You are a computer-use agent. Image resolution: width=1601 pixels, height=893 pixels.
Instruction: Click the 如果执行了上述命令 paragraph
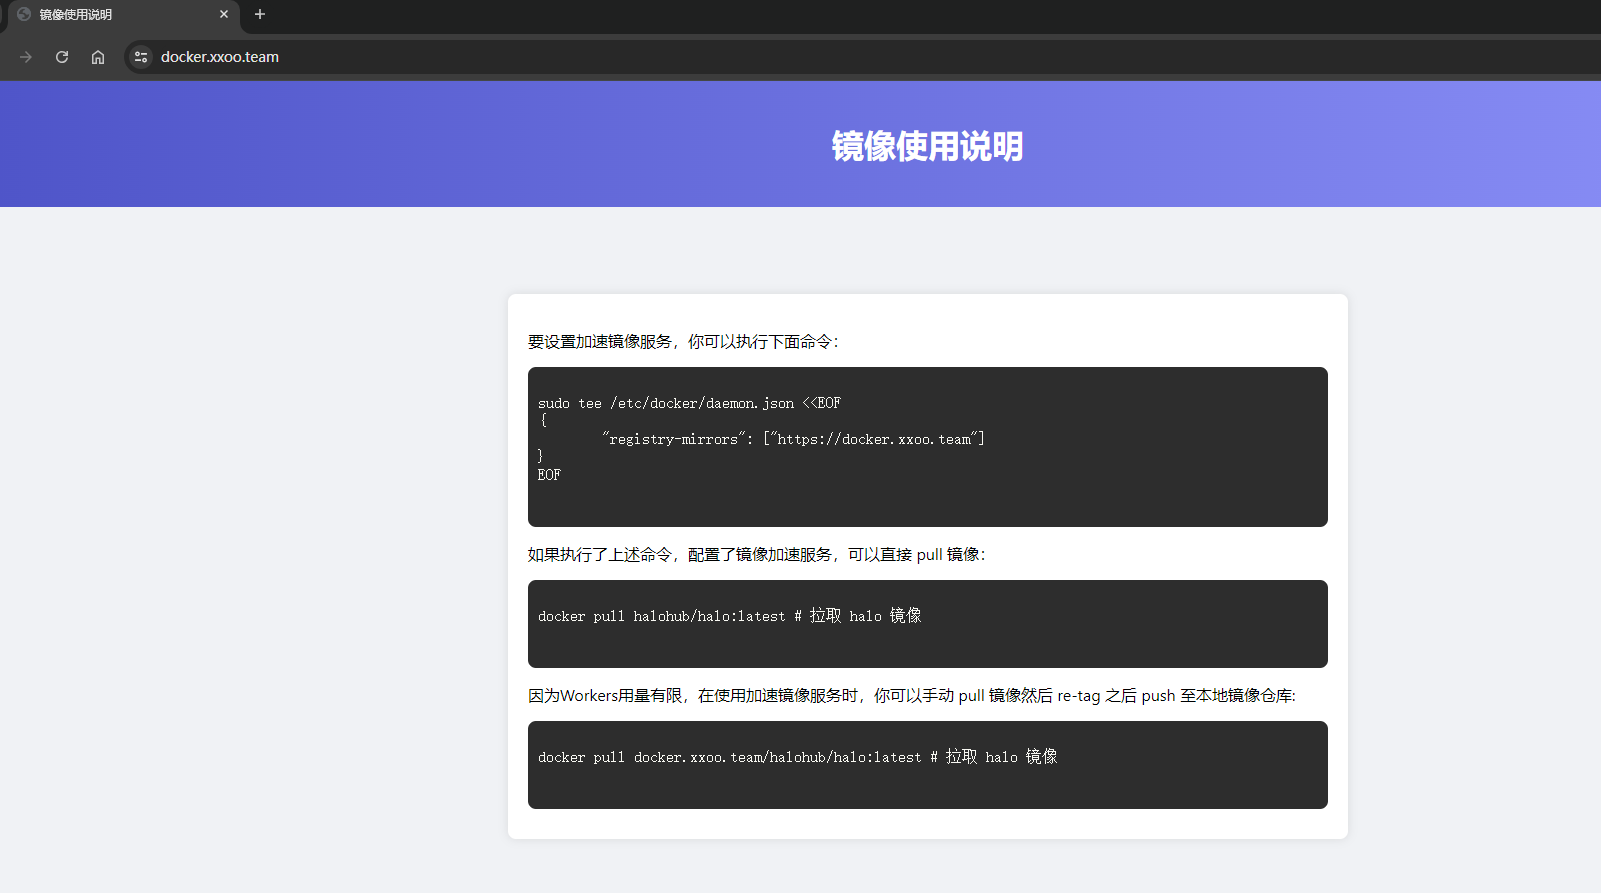(x=756, y=555)
